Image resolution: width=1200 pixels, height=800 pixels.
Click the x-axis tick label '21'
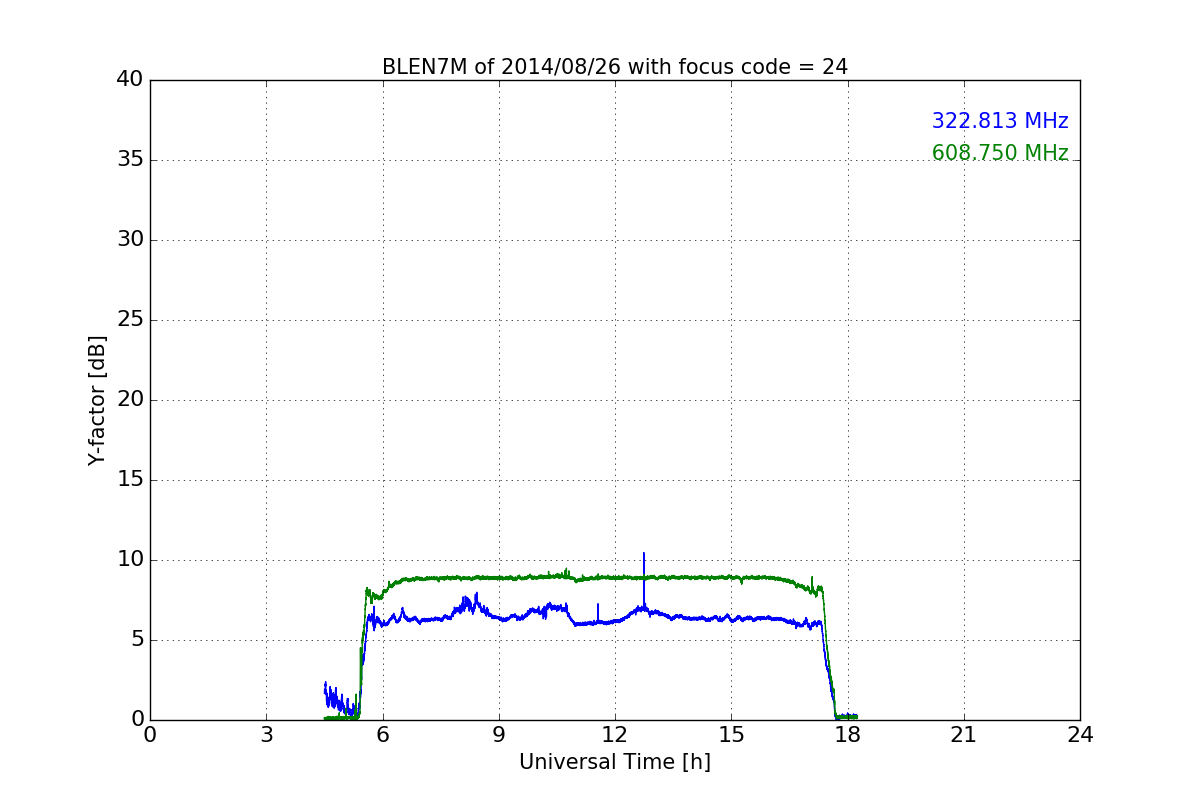[x=964, y=735]
